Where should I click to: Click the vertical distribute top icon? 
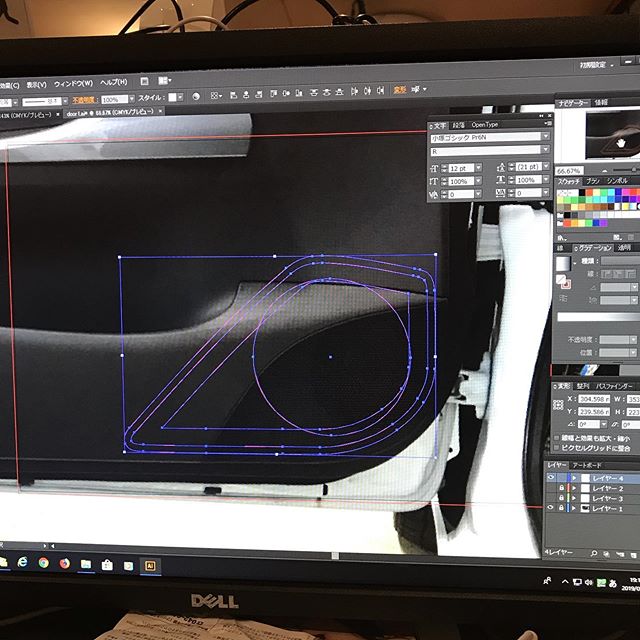tap(313, 93)
